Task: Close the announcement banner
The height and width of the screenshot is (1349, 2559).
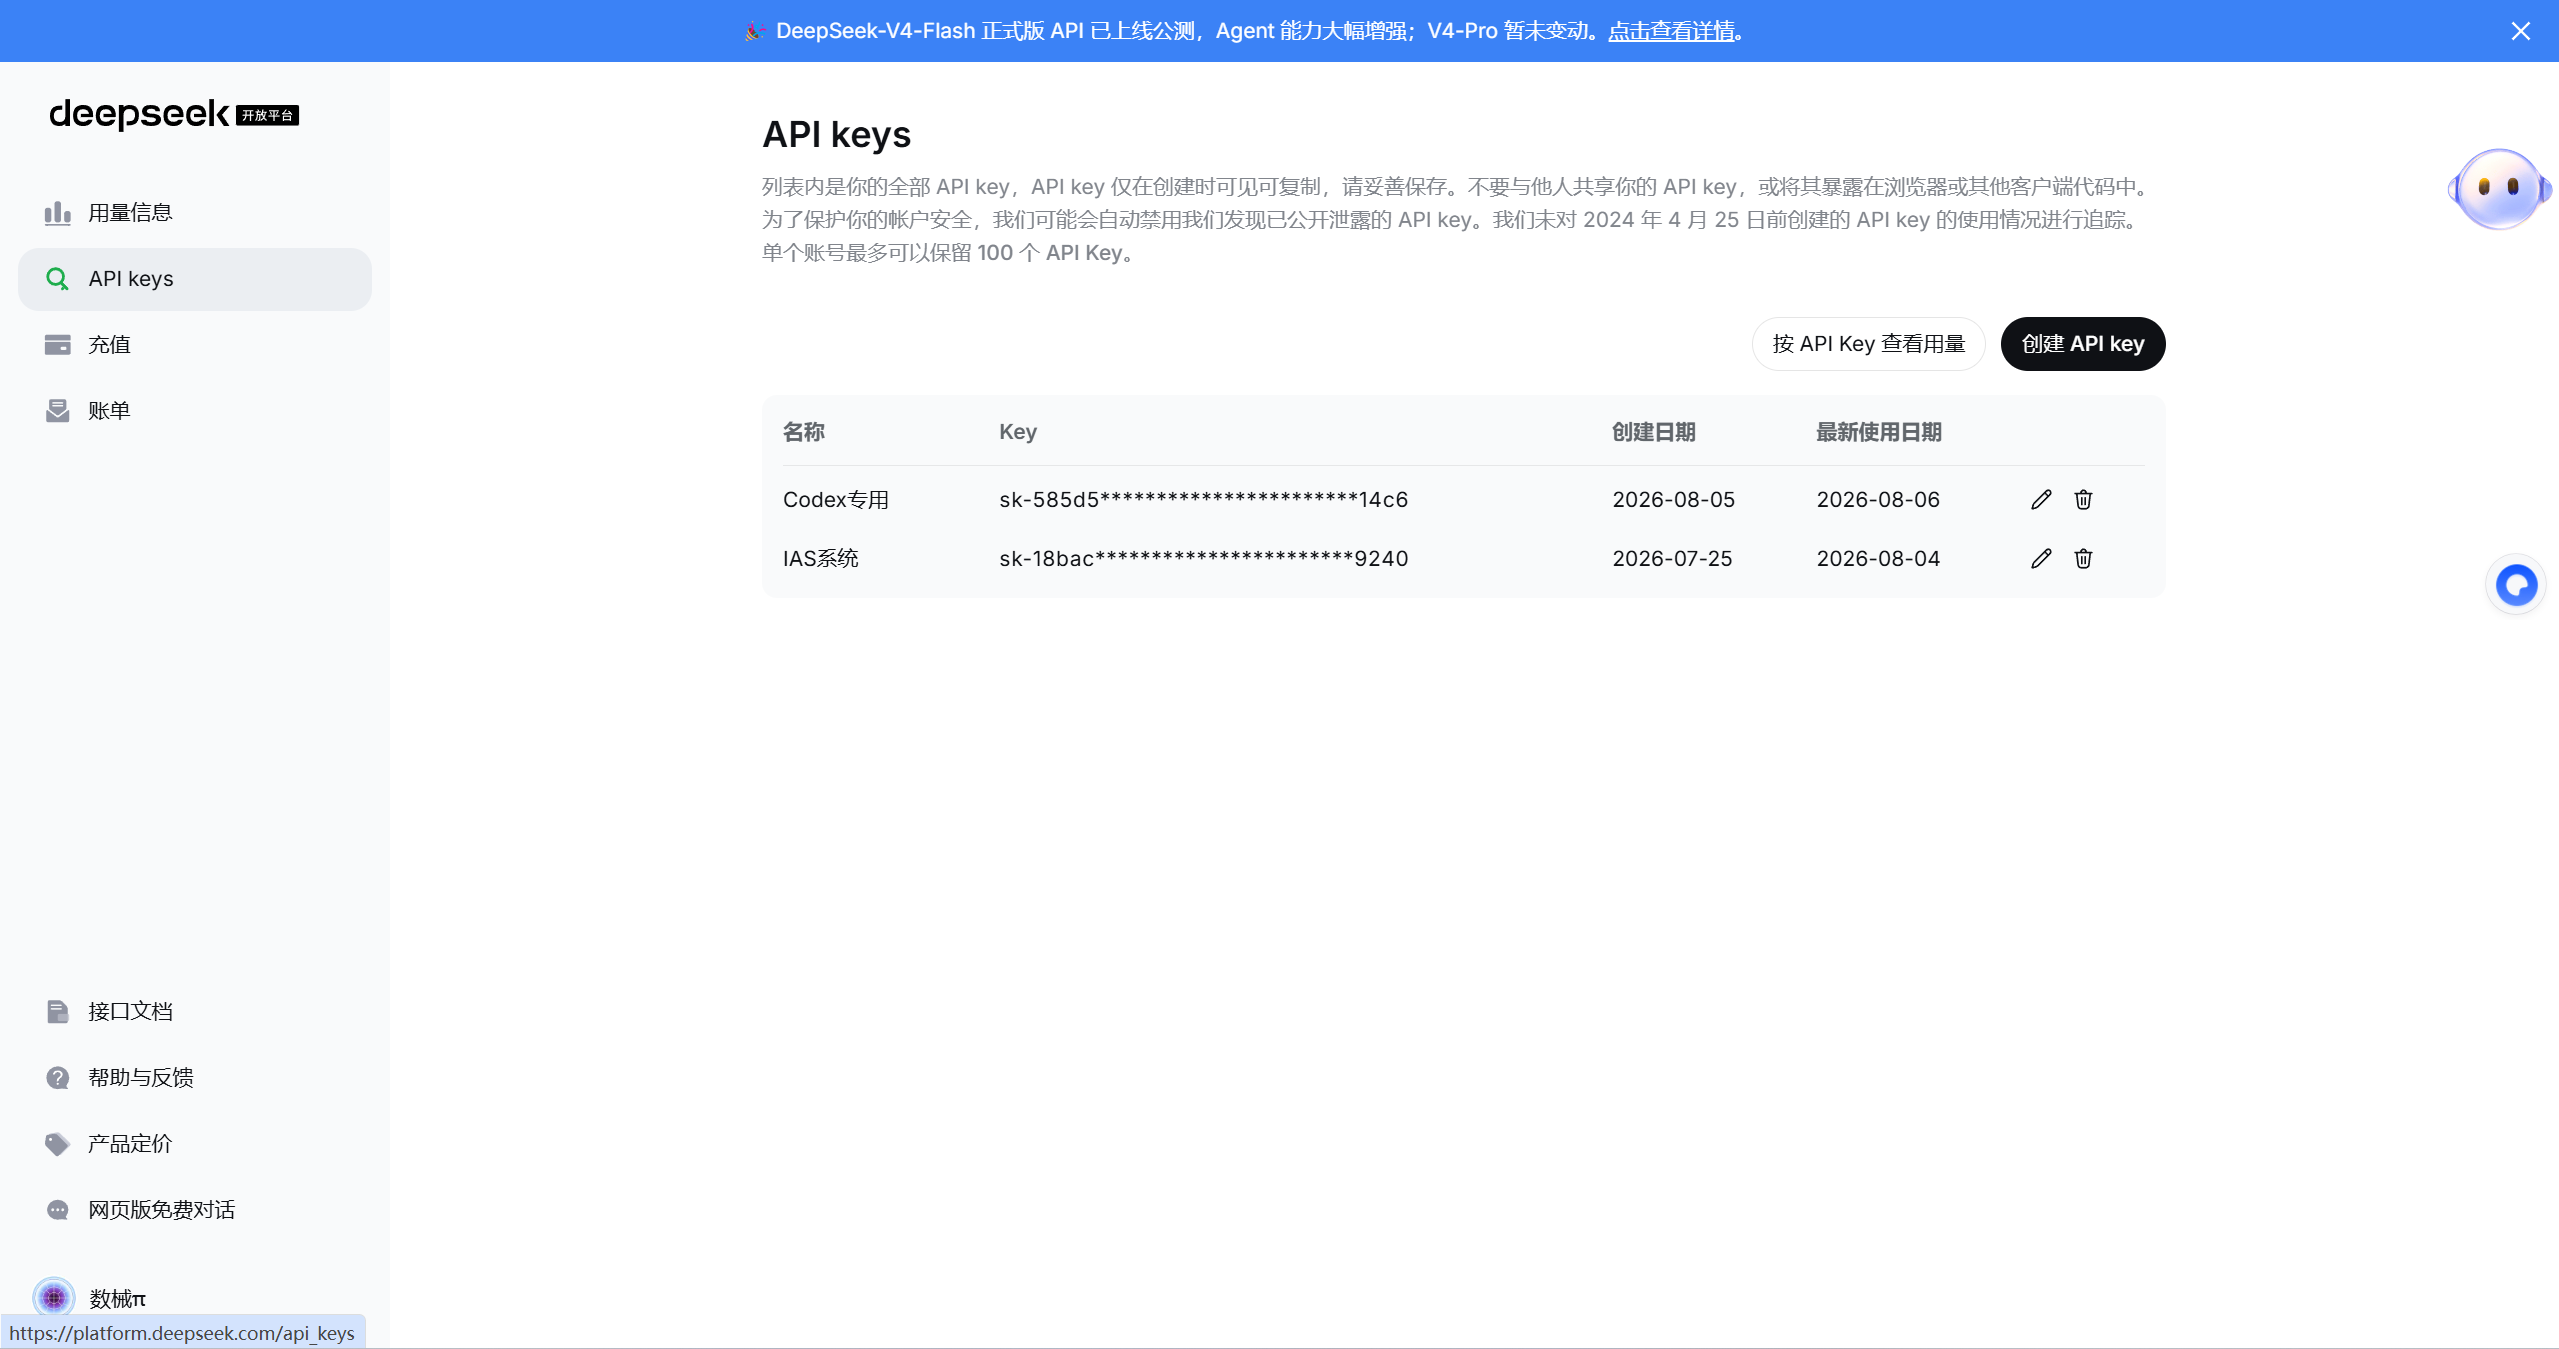Action: coord(2520,31)
